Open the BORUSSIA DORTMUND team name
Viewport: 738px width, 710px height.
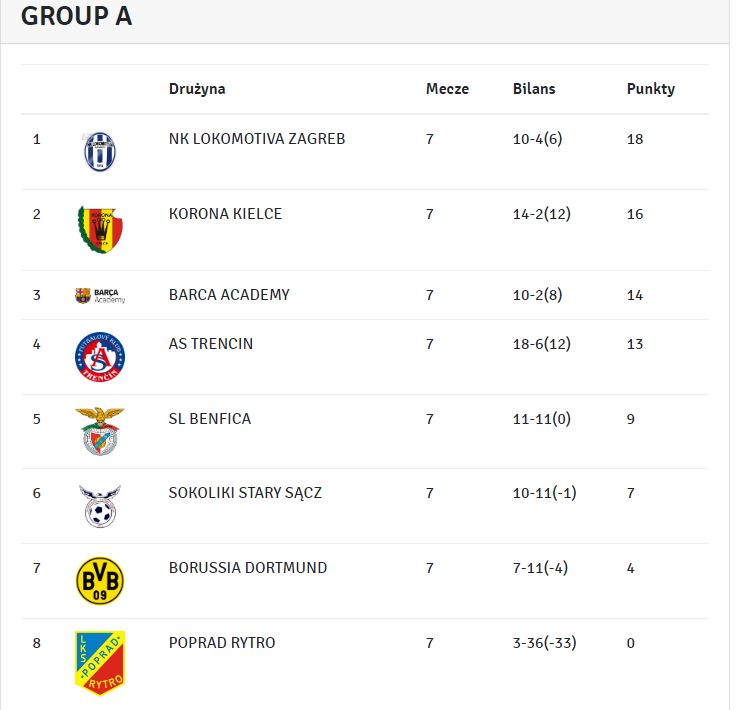(x=248, y=567)
